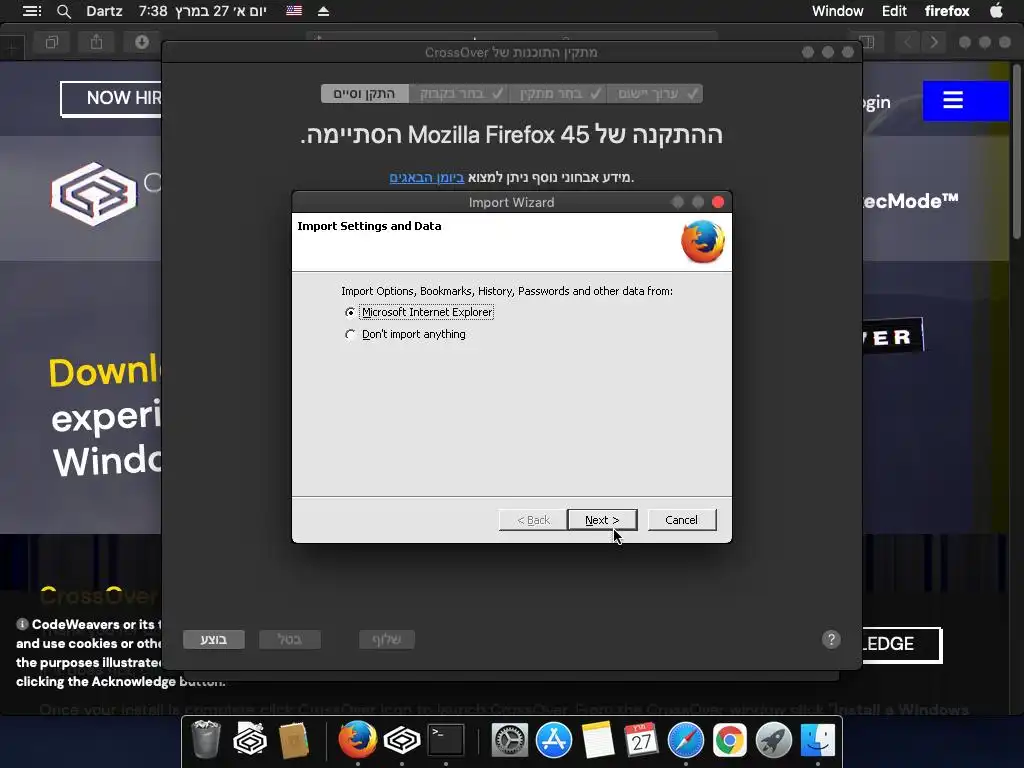
Task: Open the bug log link ביומן הבאגים
Action: [426, 177]
